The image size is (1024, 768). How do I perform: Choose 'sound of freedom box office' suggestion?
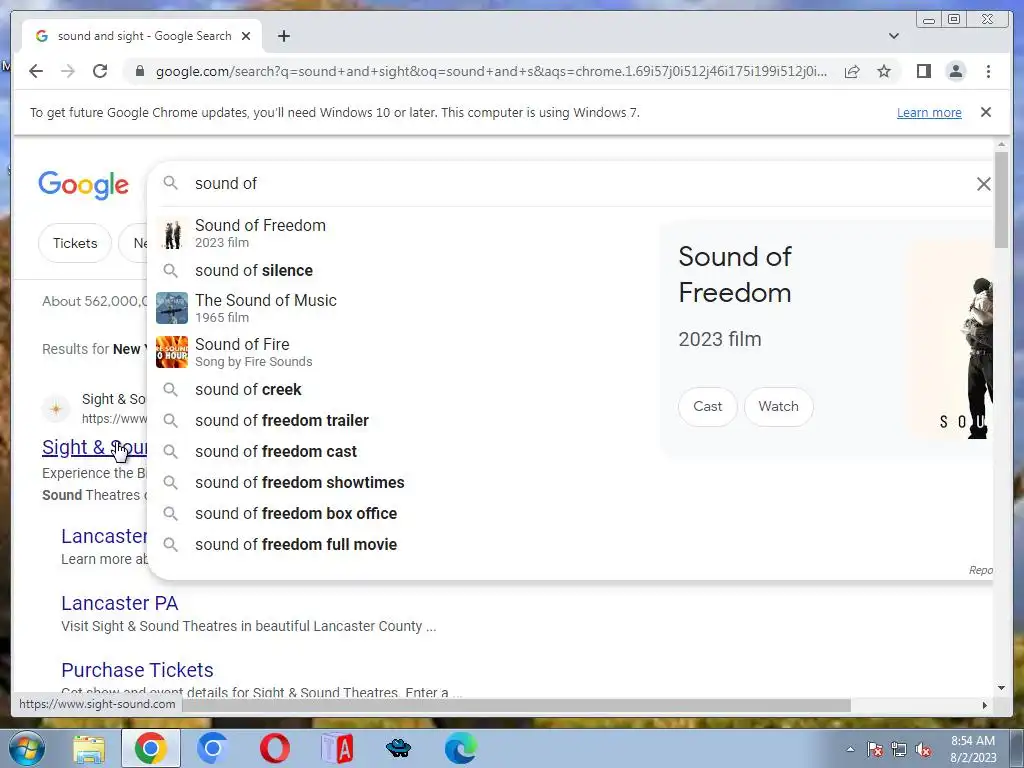click(x=405, y=513)
